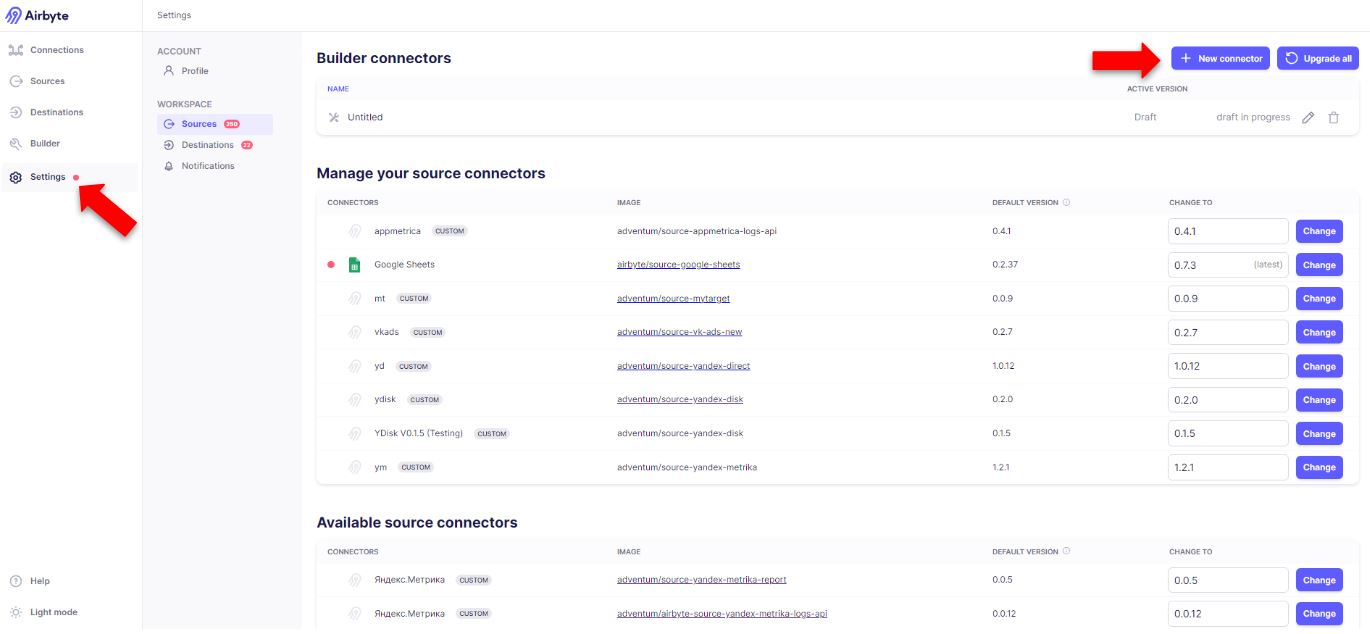Image resolution: width=1370 pixels, height=634 pixels.
Task: Click Change in the ym row
Action: click(1319, 467)
